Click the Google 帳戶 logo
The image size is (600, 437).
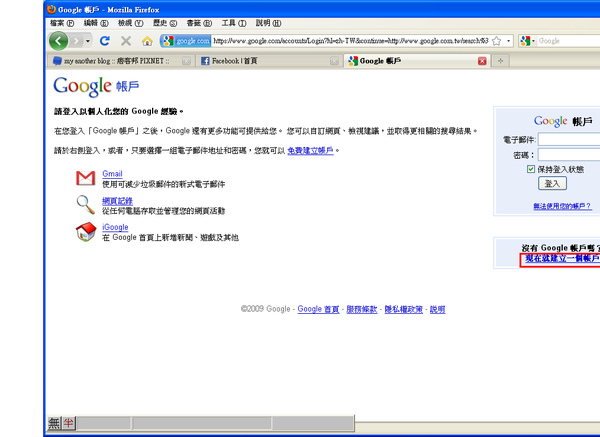pos(96,86)
